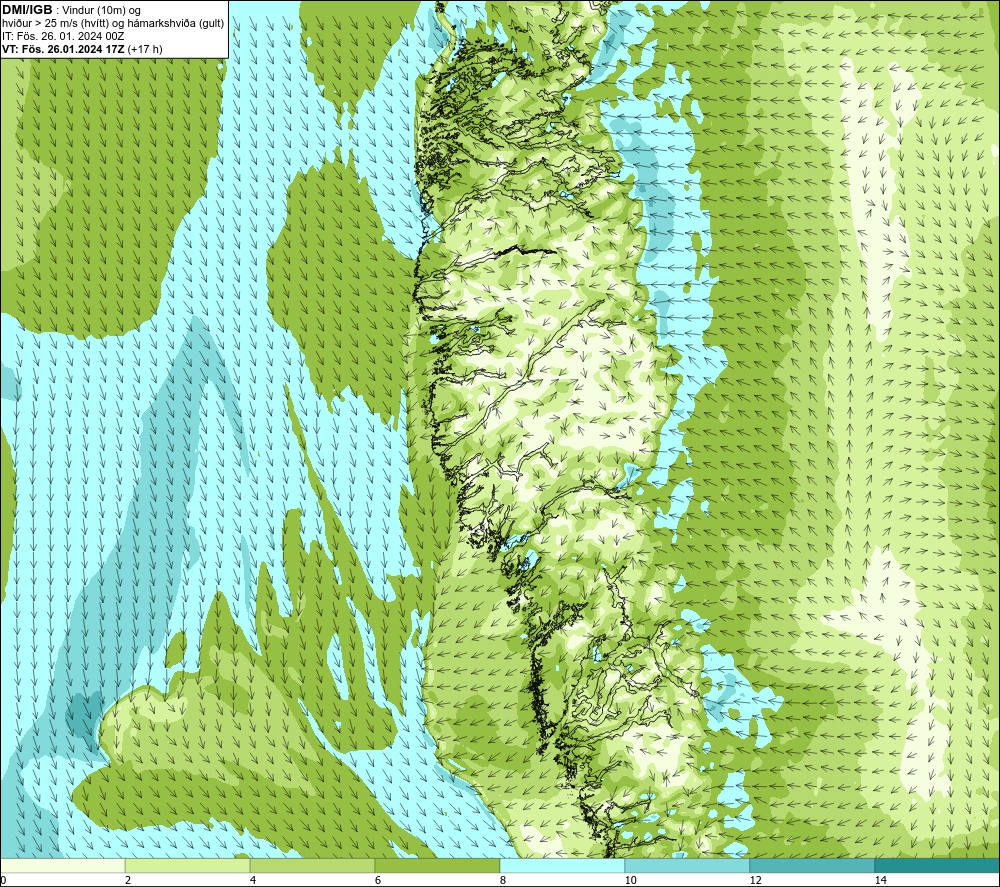Click the scale label '6'
Screen dimensions: 1000x887
click(378, 880)
